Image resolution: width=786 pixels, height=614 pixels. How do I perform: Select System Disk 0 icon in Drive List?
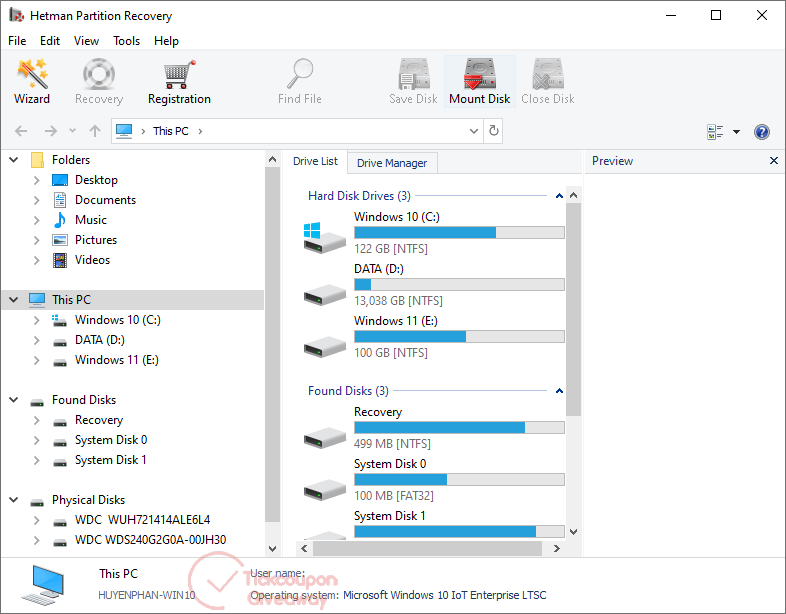(x=324, y=489)
